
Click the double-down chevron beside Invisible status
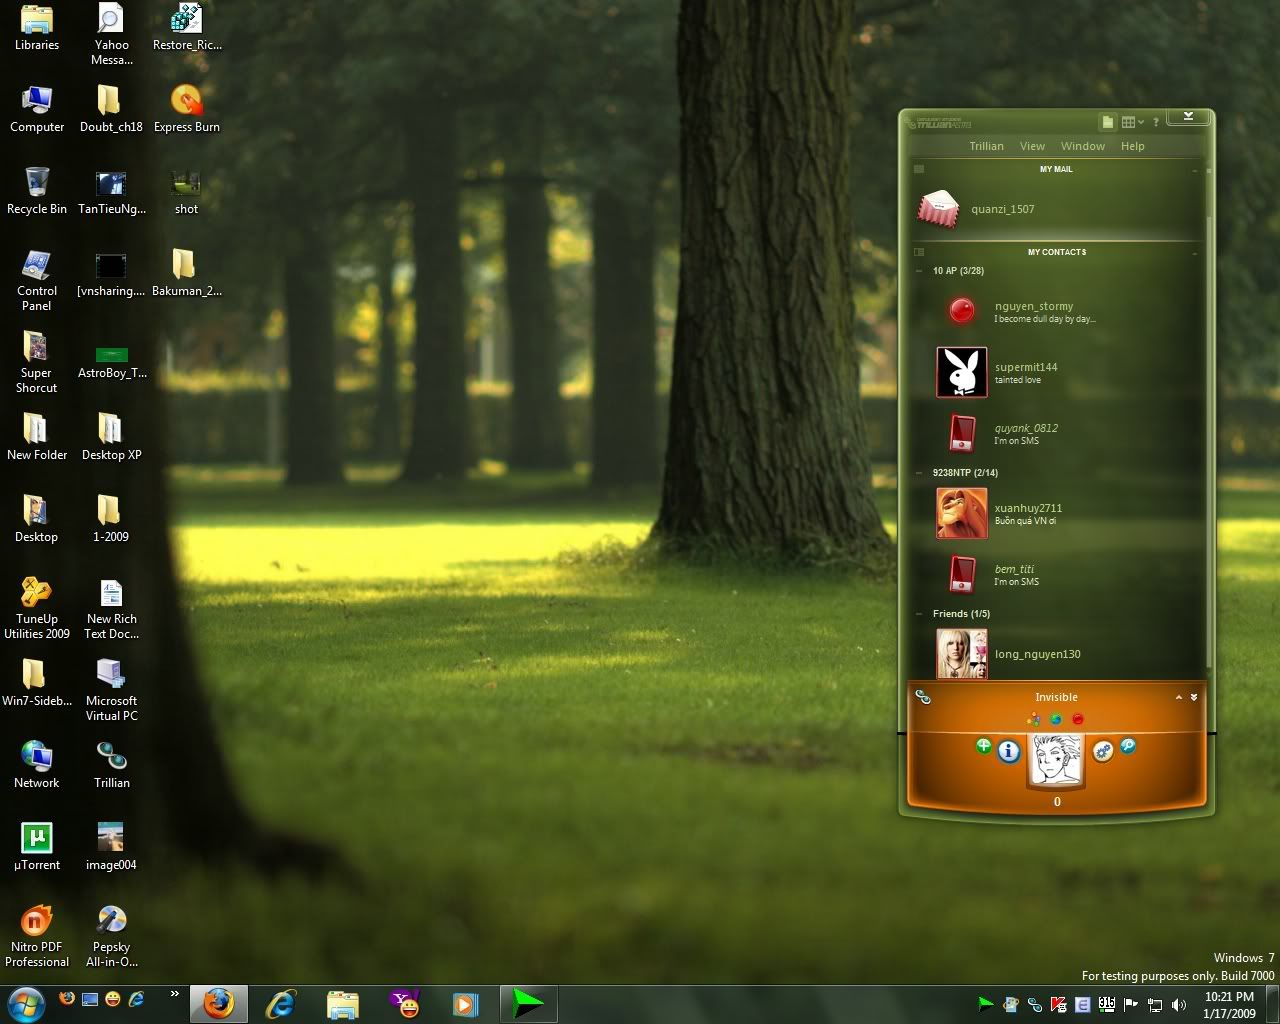click(1194, 697)
